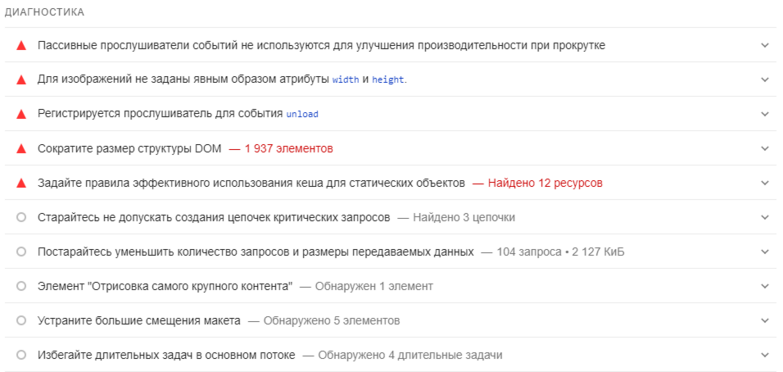Open 'Постарайтесь уменьшить количество запросов' title
Viewport: 783px width, 372px height.
256,252
